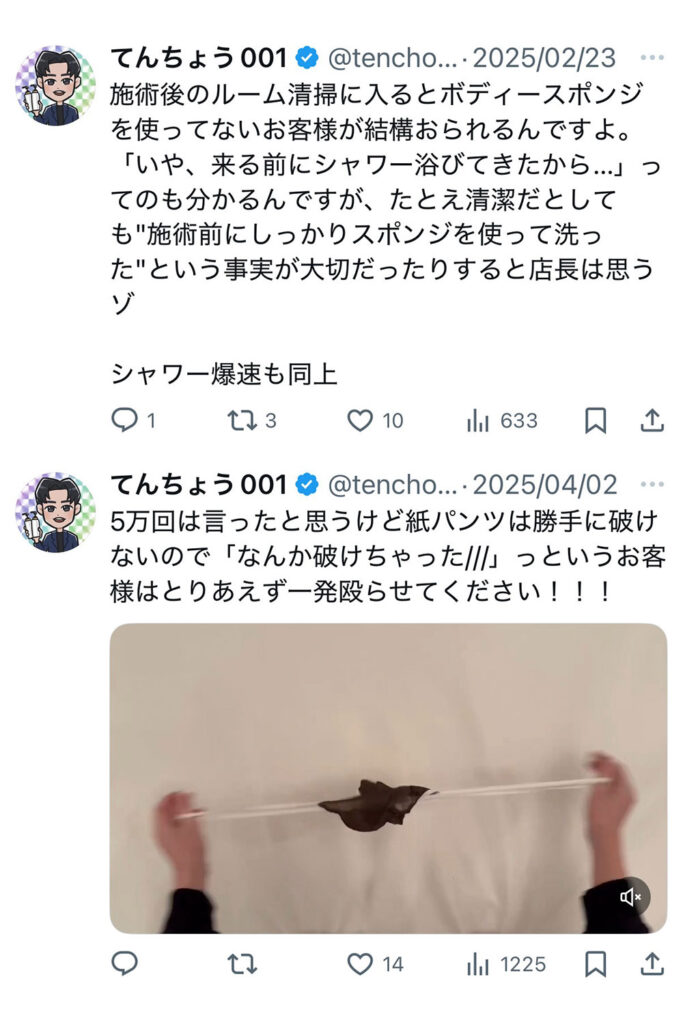This screenshot has height=1024, width=683.
Task: Like the tweet with 10 likes
Action: pos(375,420)
